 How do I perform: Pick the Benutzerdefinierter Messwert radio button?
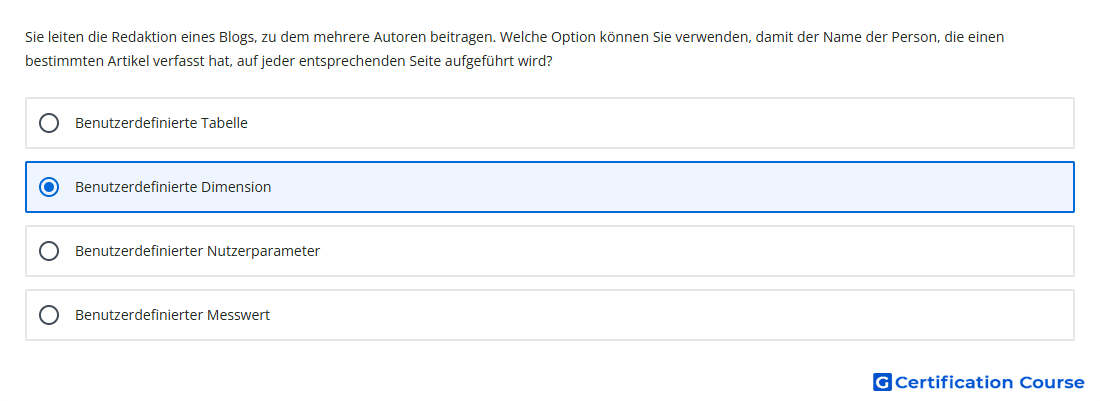click(x=49, y=315)
